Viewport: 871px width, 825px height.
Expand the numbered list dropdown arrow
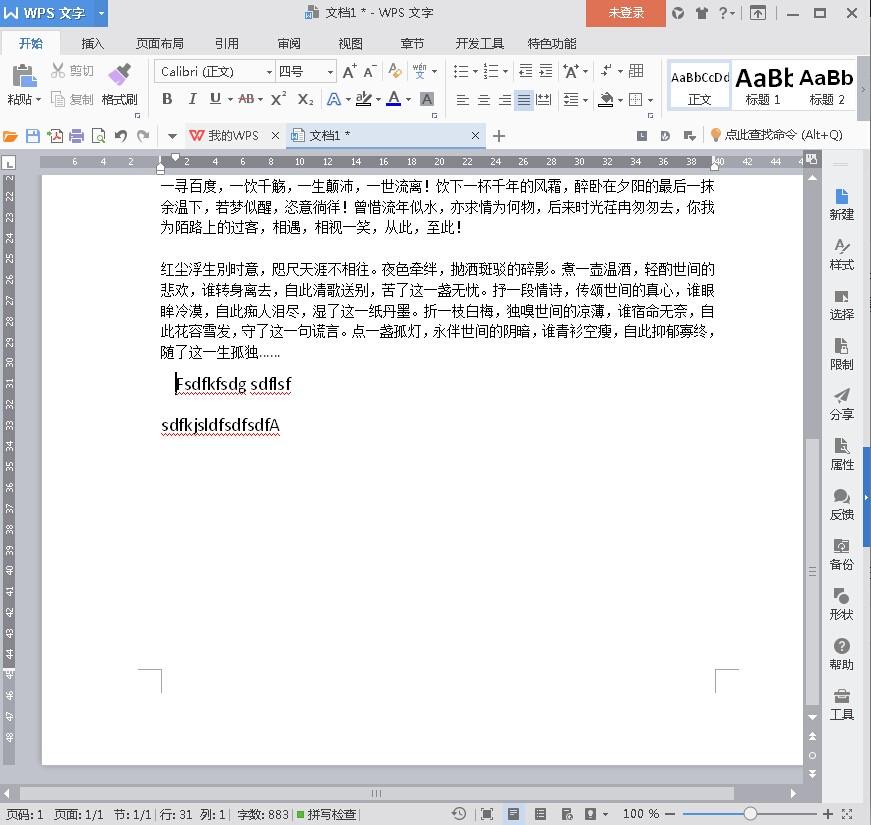[x=505, y=71]
